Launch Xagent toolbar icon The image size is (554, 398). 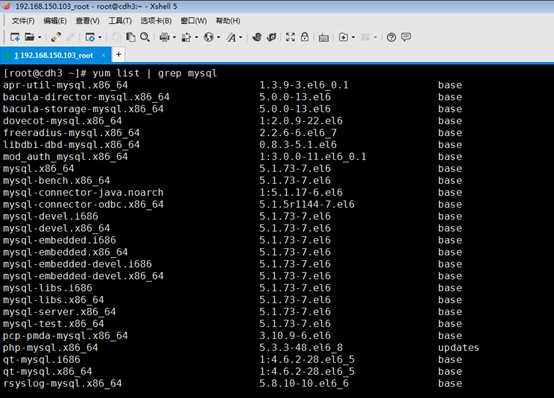[272, 37]
